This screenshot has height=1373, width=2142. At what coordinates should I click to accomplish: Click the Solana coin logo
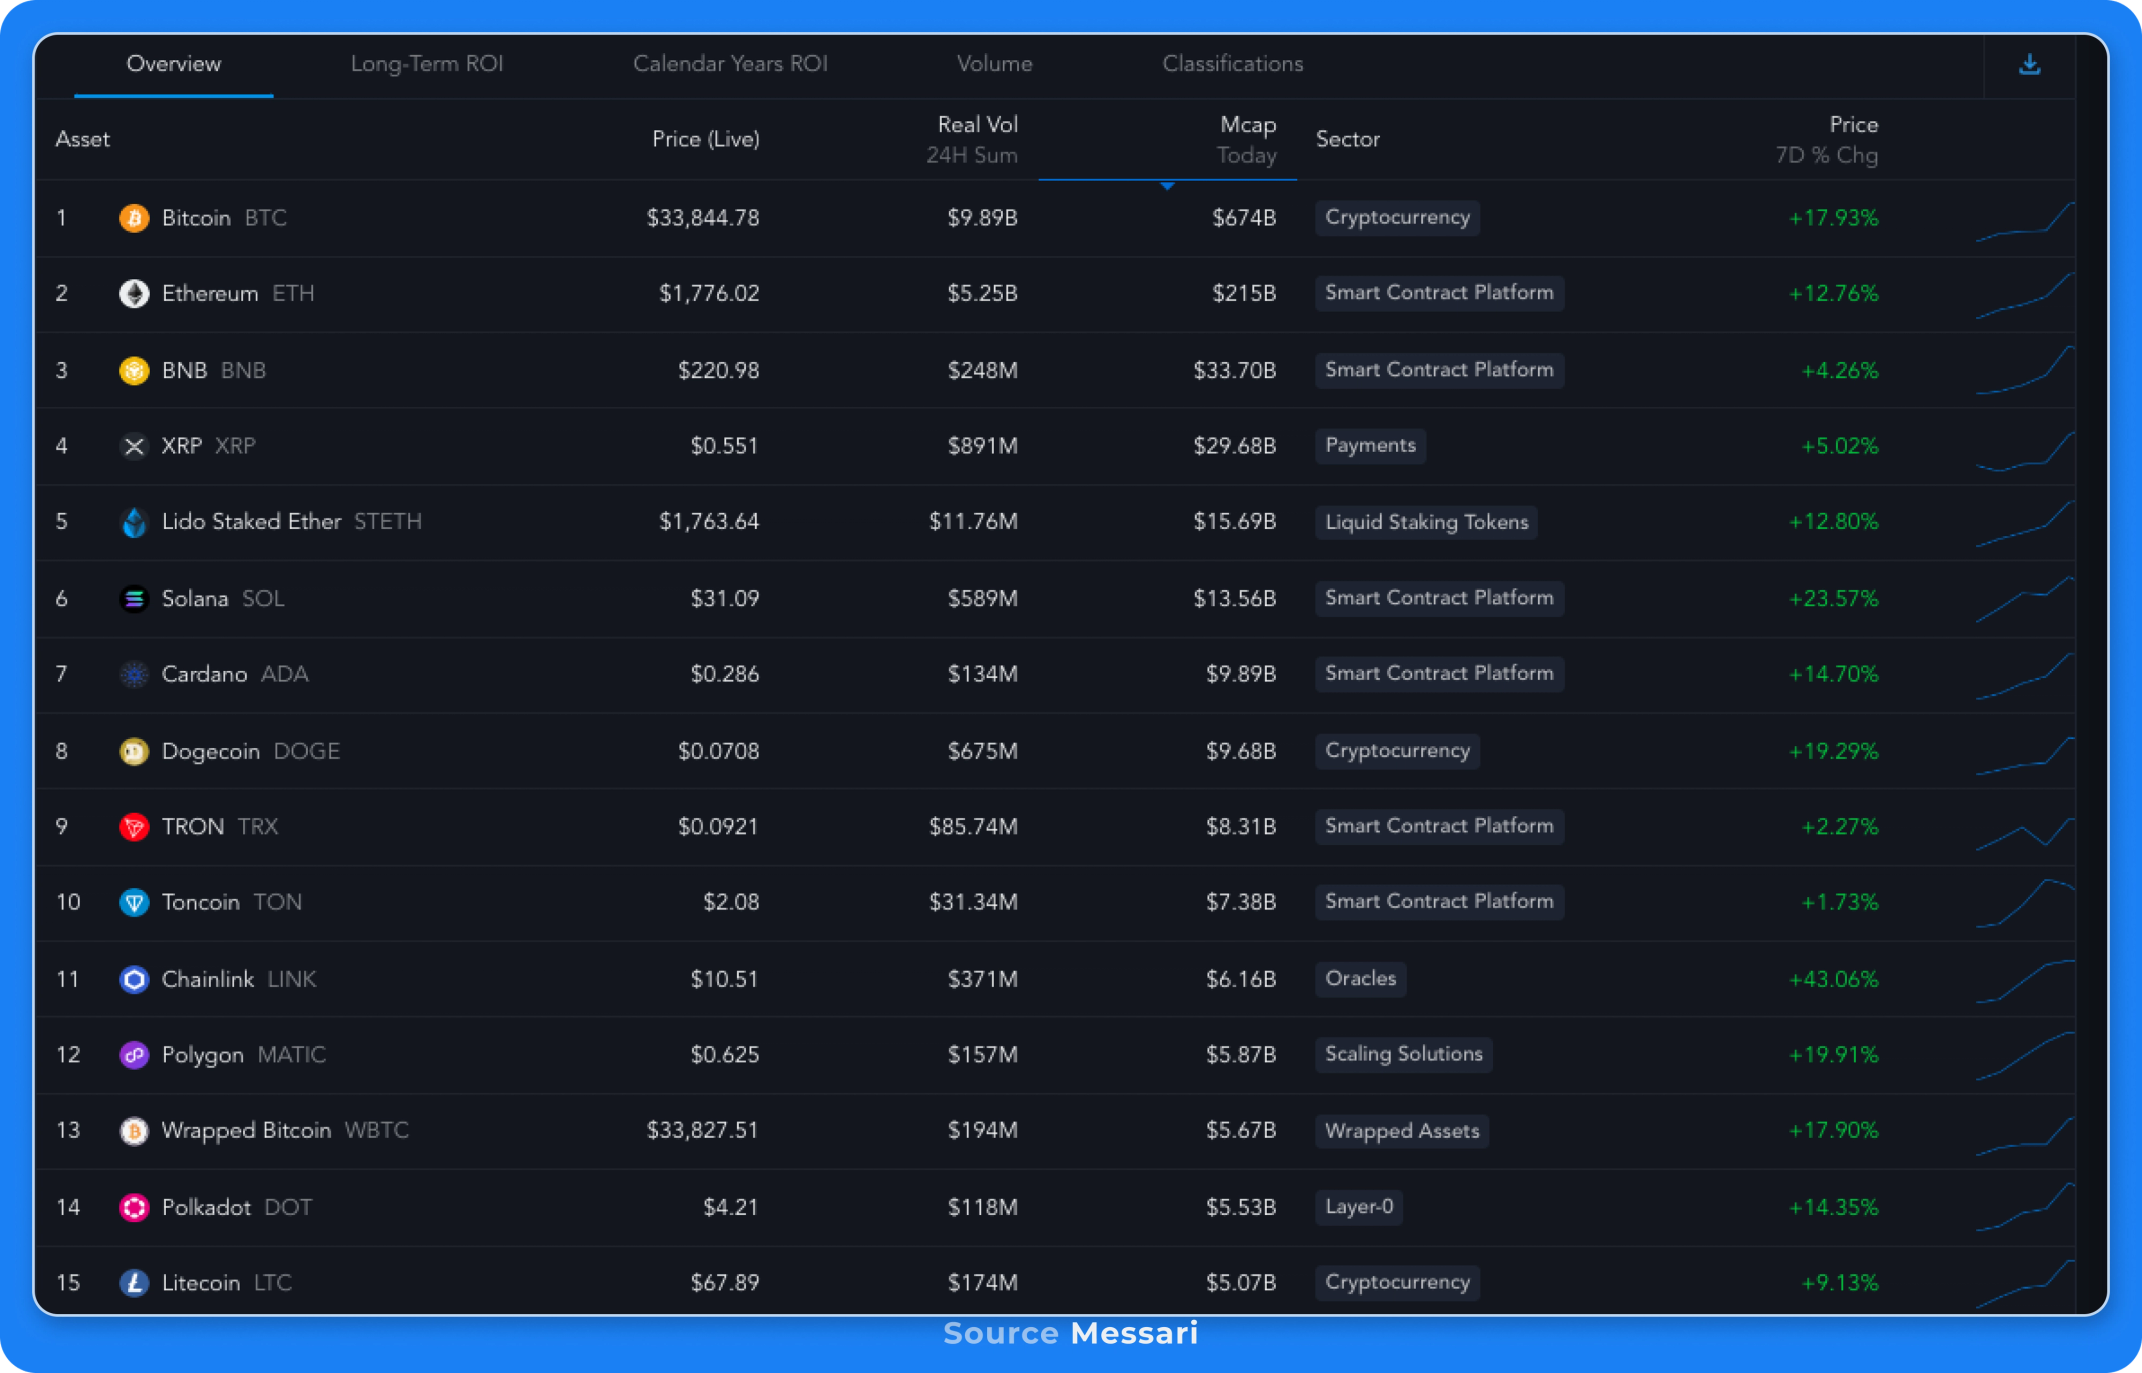[x=134, y=598]
